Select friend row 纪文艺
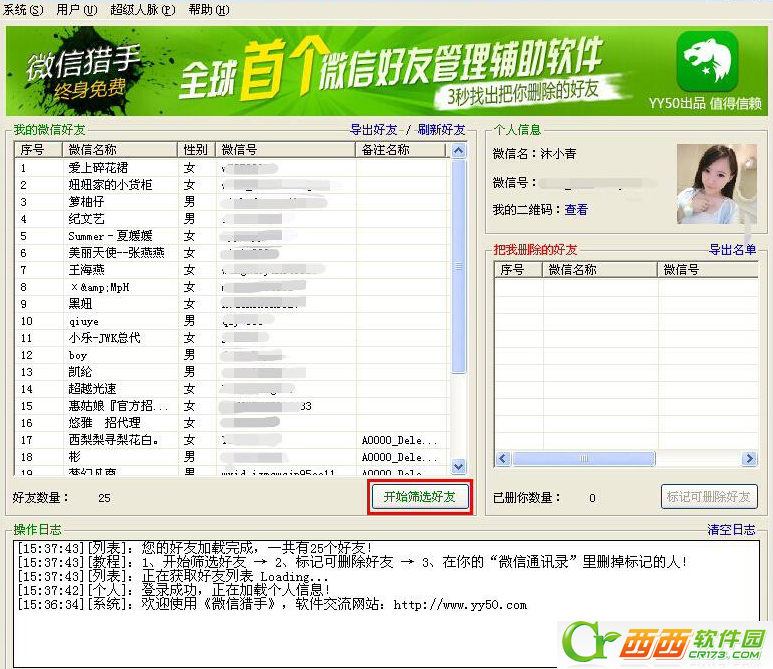Image resolution: width=773 pixels, height=669 pixels. [232, 219]
